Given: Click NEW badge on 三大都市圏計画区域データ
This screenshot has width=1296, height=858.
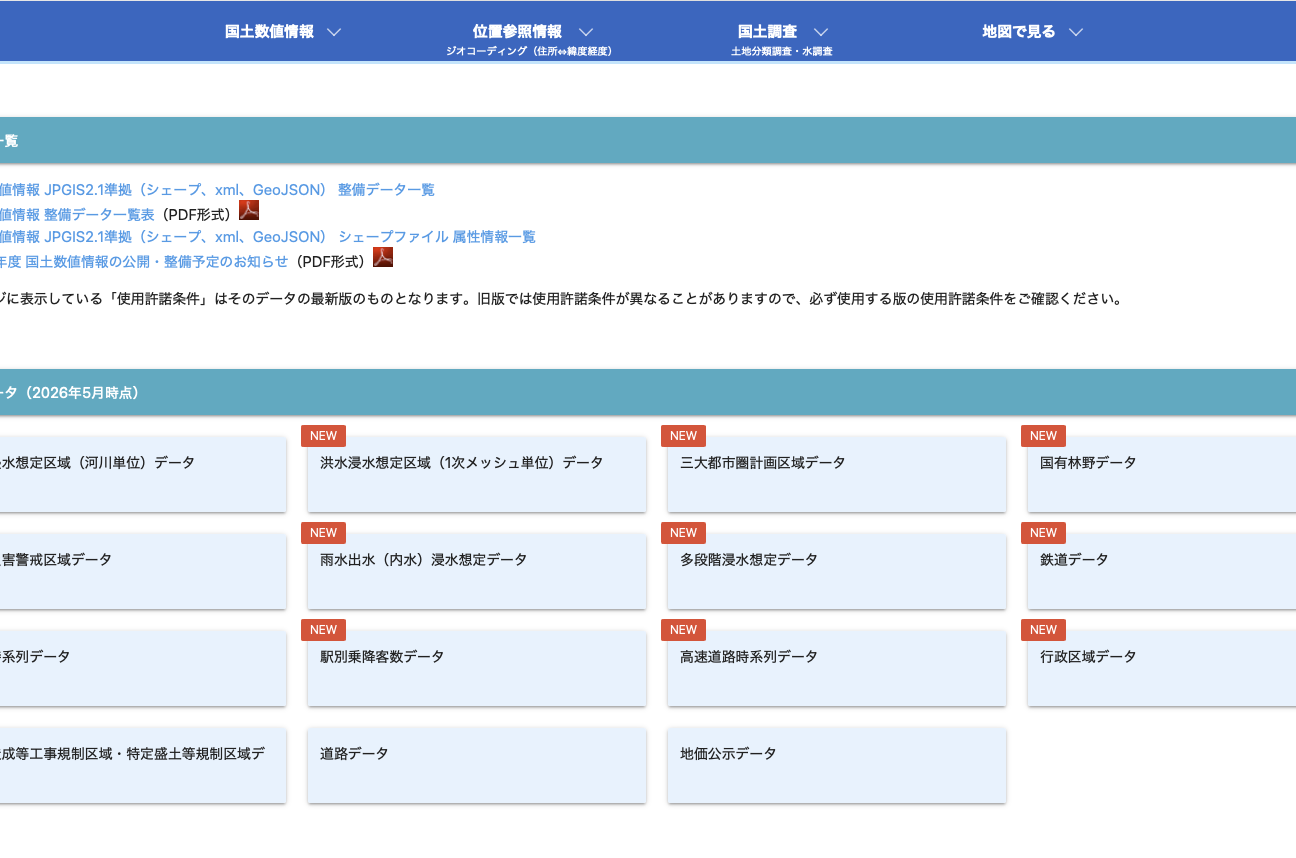Looking at the screenshot, I should 683,436.
